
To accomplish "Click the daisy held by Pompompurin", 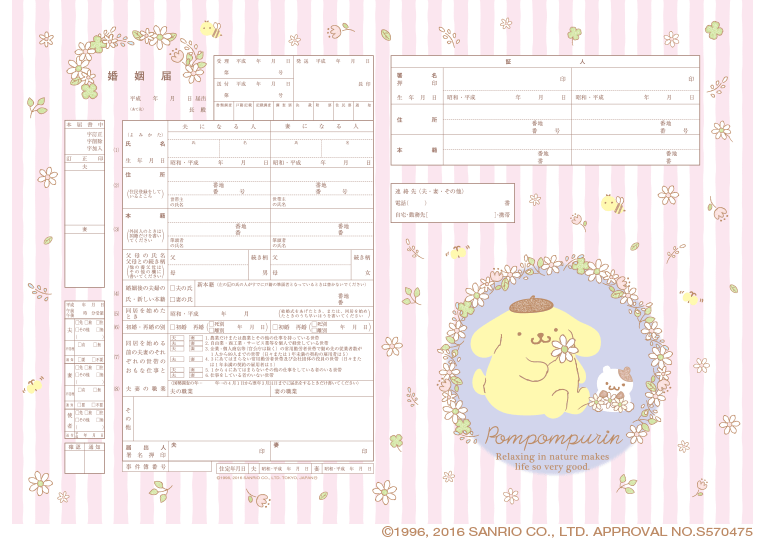I will [564, 347].
